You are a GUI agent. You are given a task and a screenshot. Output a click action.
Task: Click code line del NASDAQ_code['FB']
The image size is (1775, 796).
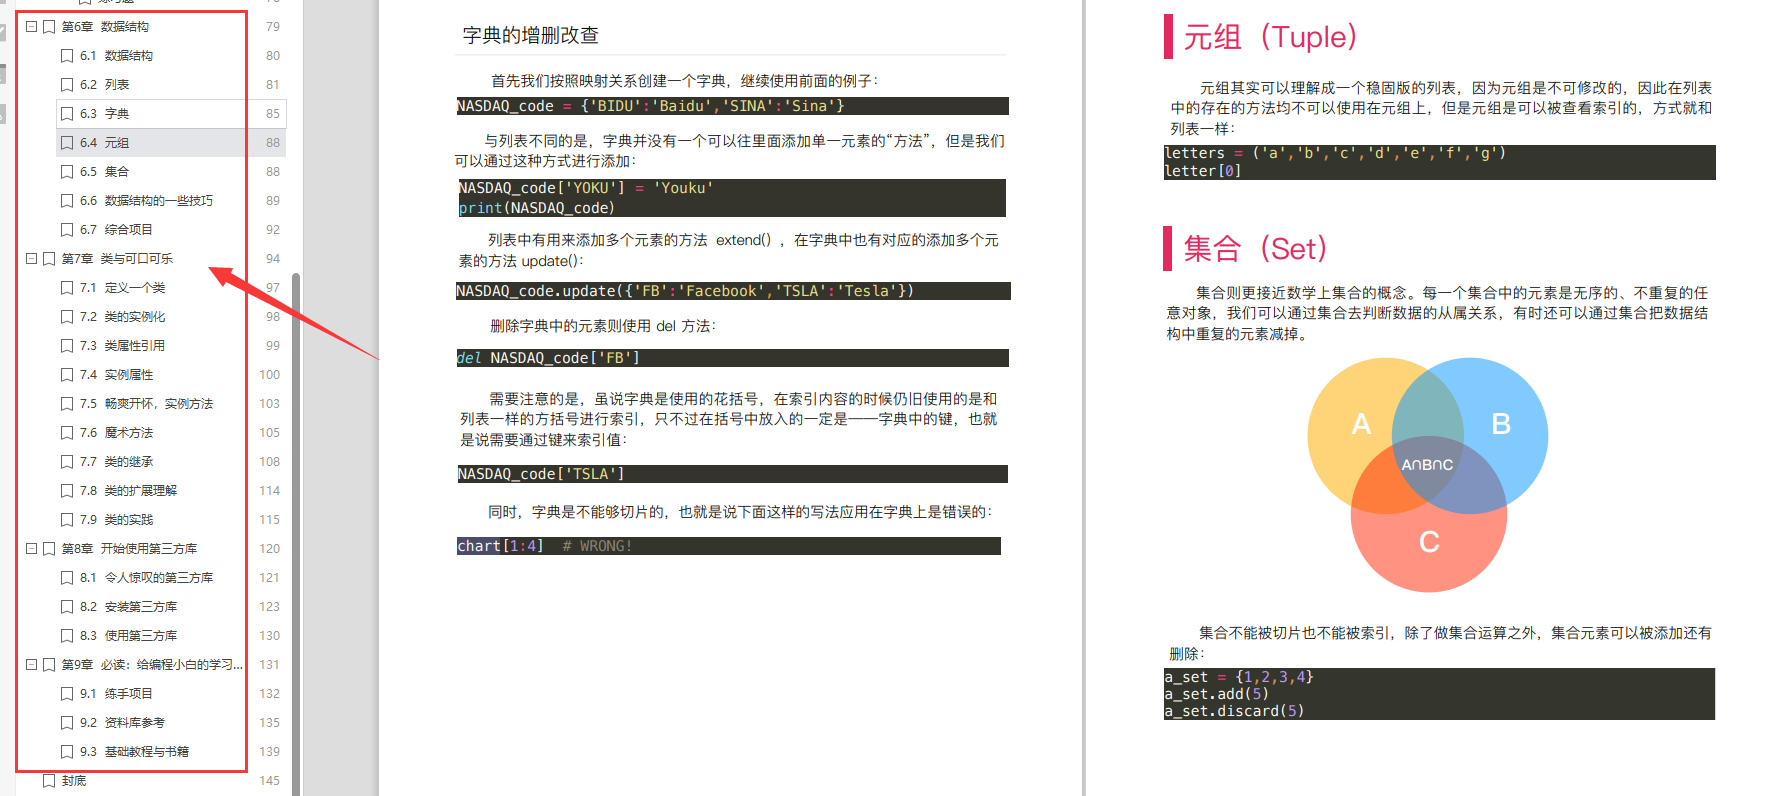pyautogui.click(x=732, y=358)
